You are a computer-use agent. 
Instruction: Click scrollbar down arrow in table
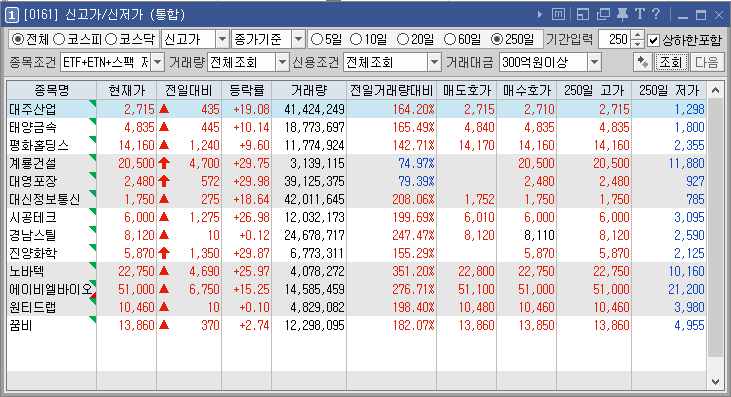(x=715, y=382)
